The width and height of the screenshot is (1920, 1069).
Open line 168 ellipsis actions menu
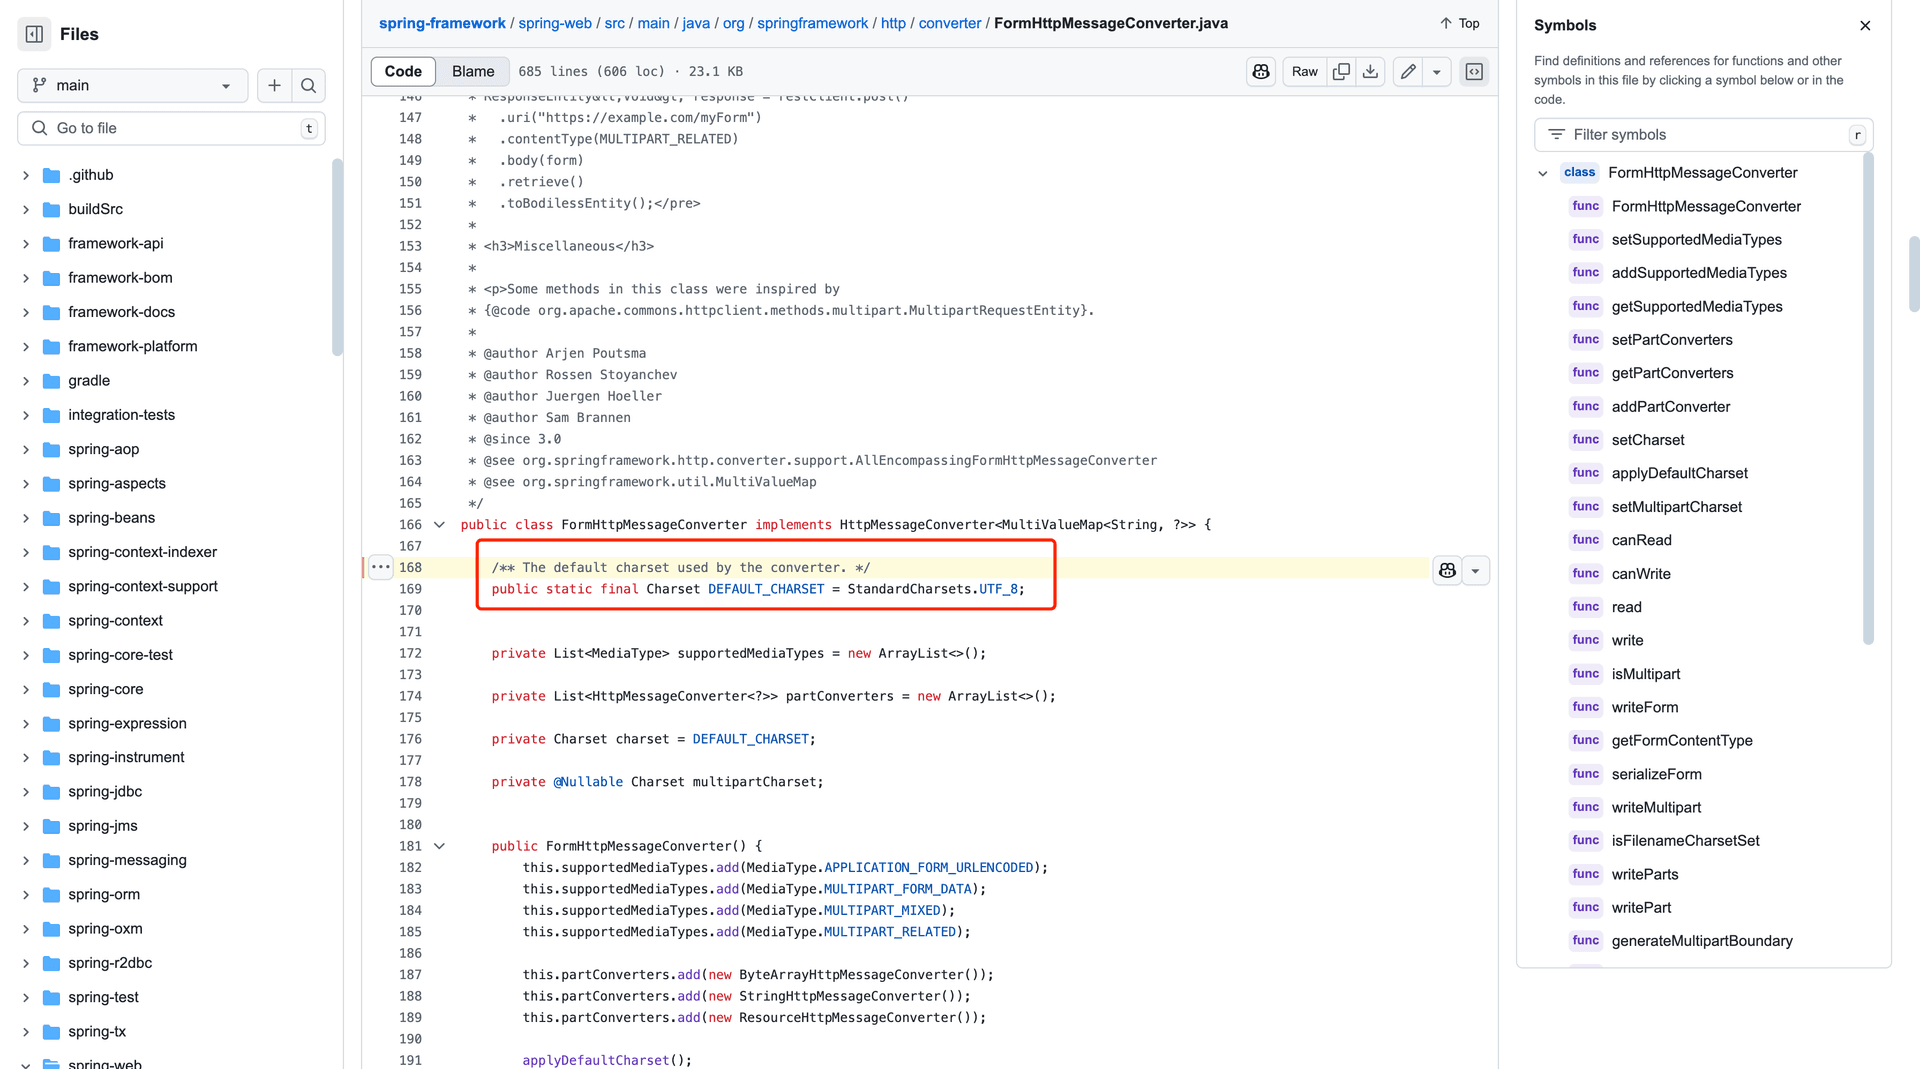pos(380,567)
